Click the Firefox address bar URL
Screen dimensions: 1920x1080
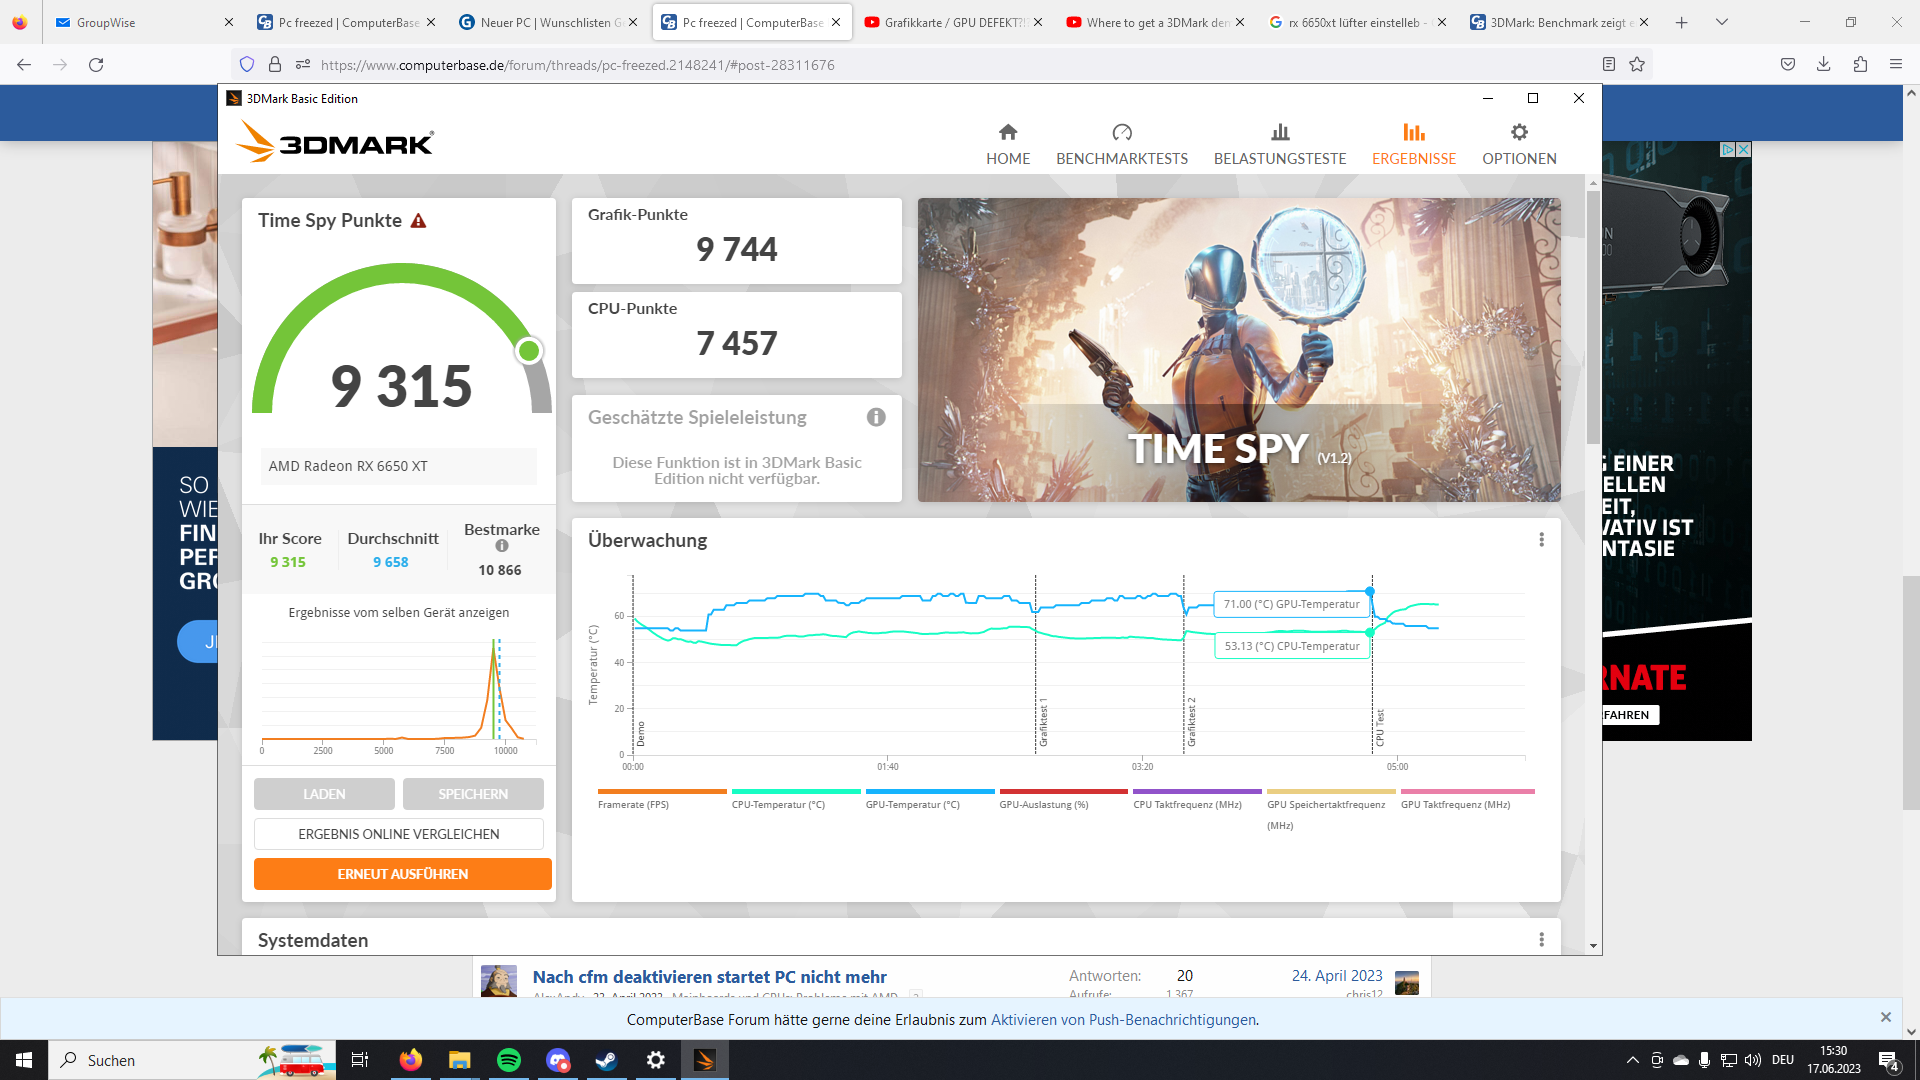[577, 65]
